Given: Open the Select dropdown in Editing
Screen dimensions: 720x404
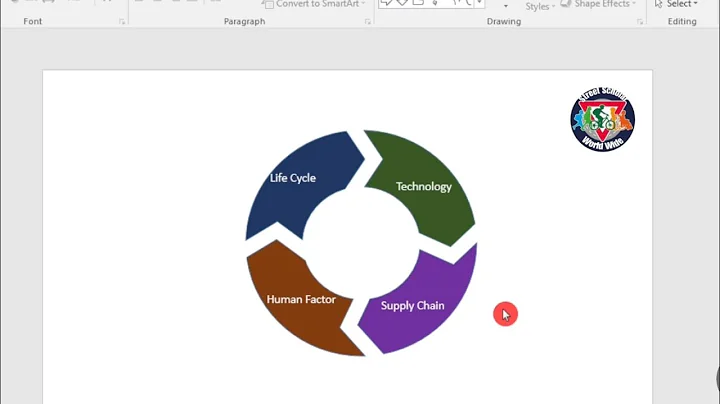Looking at the screenshot, I should point(676,4).
